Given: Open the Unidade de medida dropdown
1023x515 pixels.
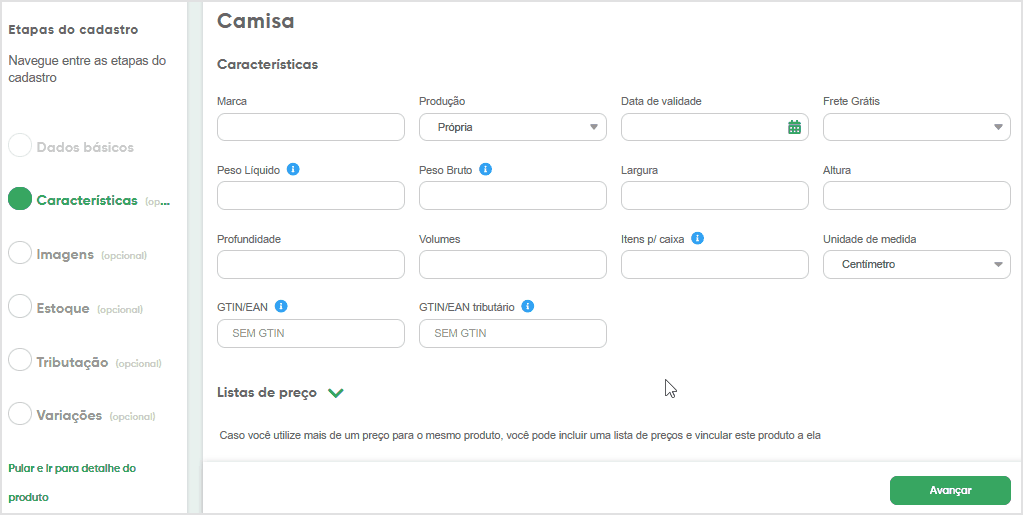Looking at the screenshot, I should [x=917, y=264].
